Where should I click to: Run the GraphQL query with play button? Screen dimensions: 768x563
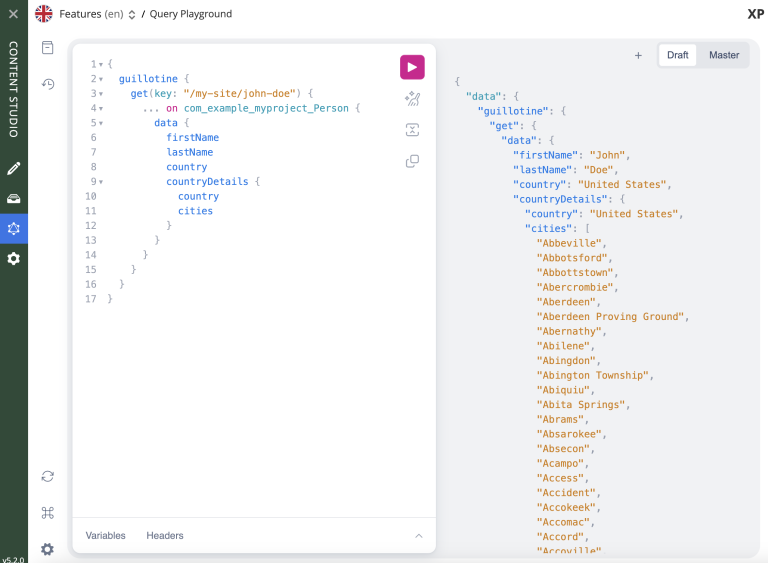coord(412,67)
